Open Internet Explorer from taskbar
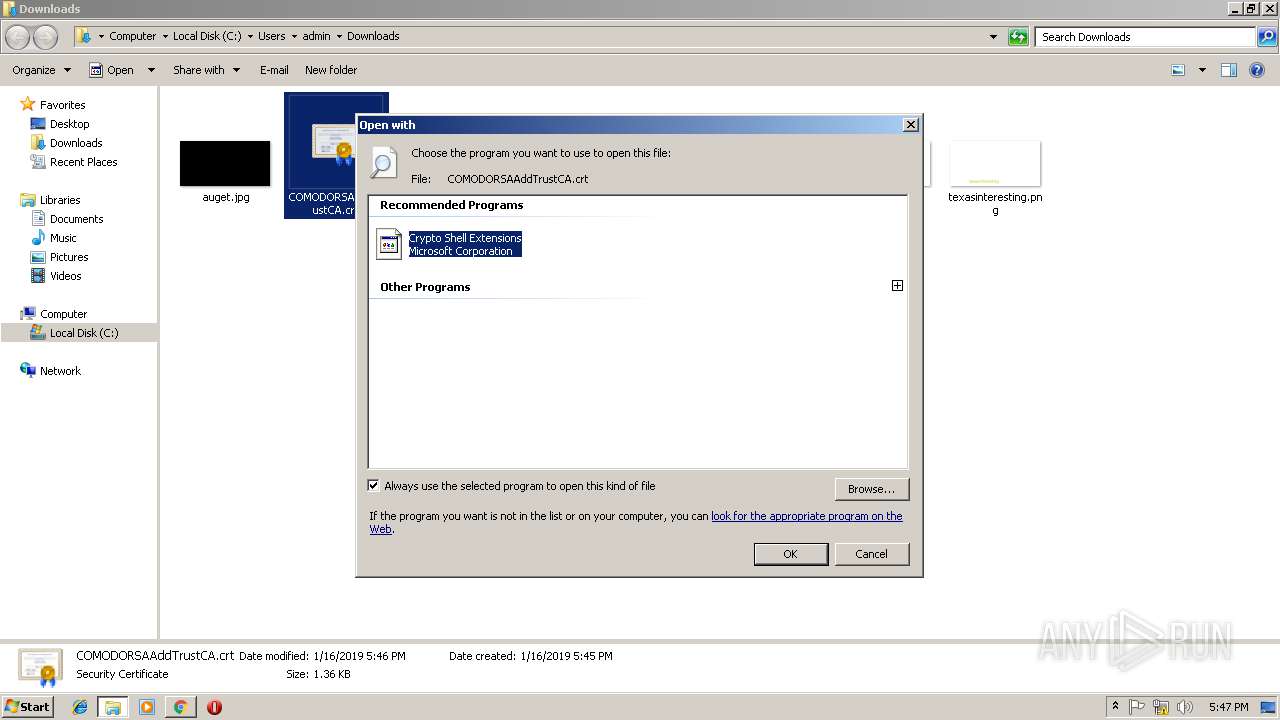The width and height of the screenshot is (1280, 720). [80, 707]
